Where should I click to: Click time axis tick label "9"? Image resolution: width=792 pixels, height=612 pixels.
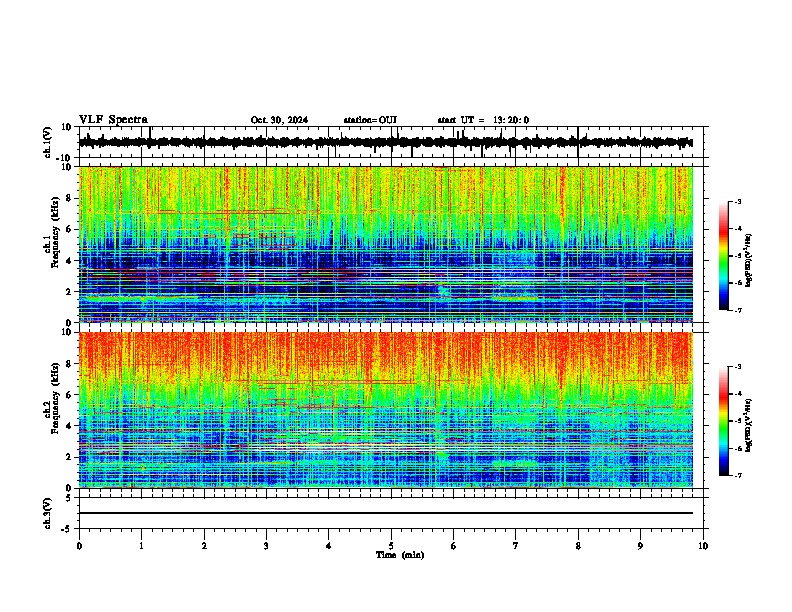pyautogui.click(x=640, y=546)
